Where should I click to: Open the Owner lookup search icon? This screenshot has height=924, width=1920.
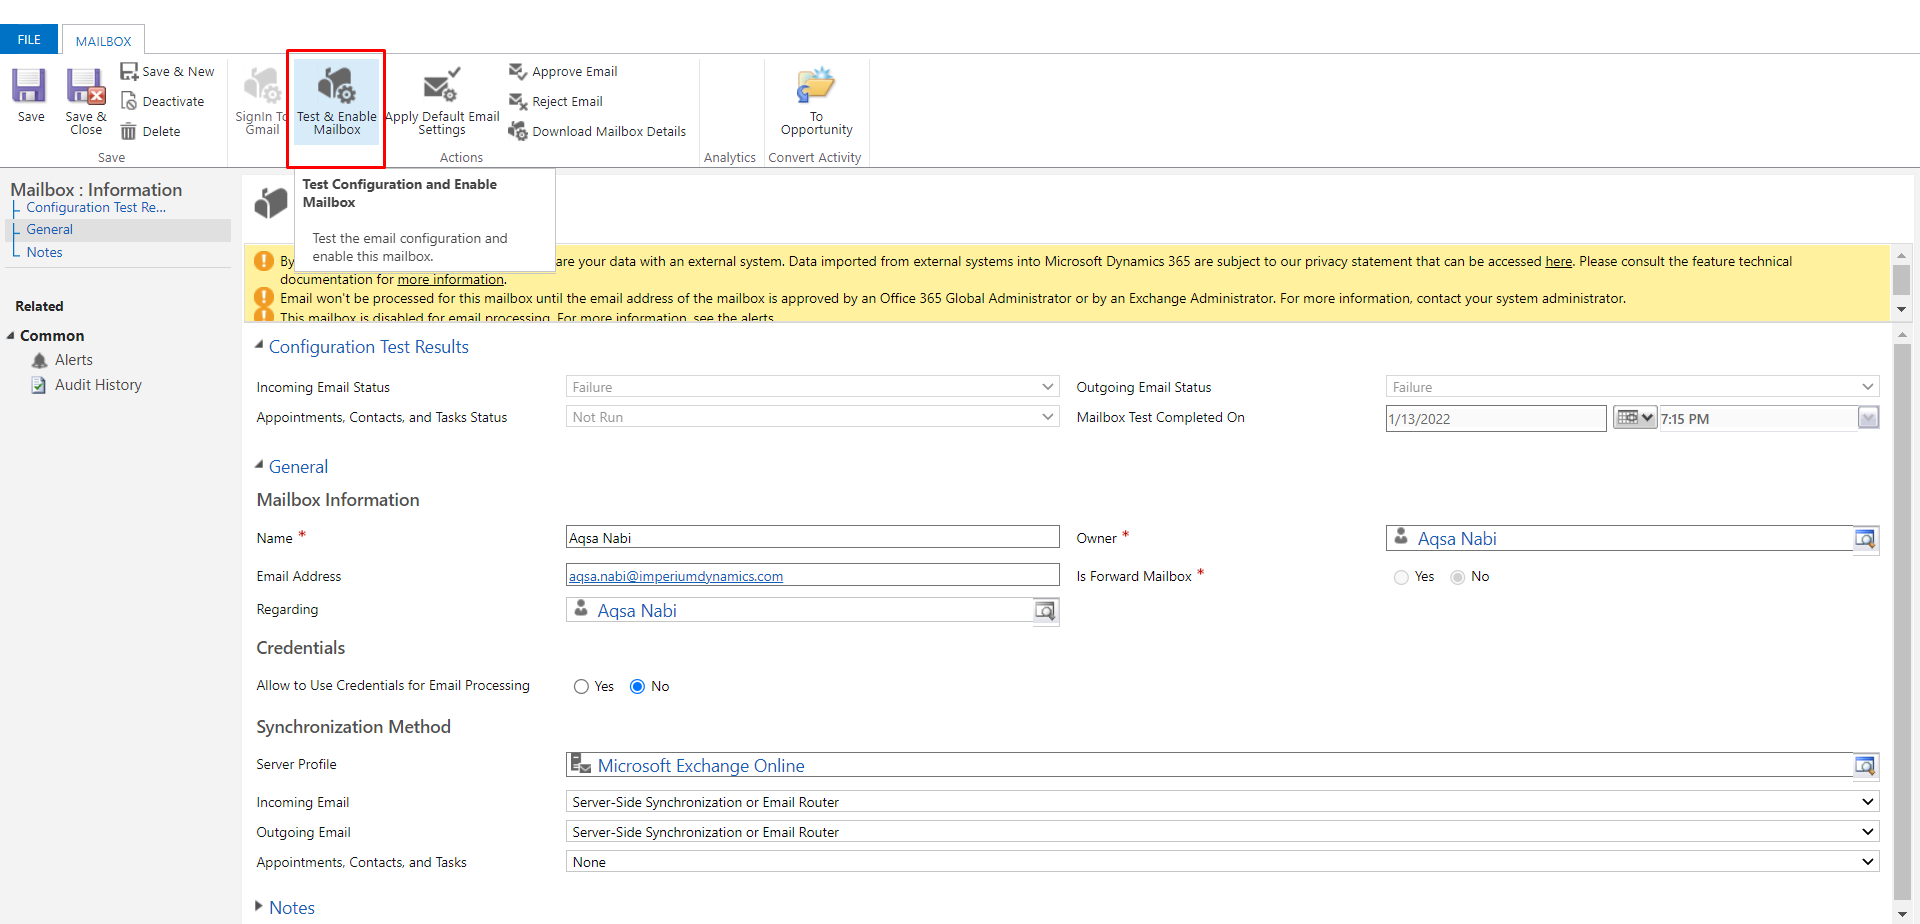(x=1865, y=539)
